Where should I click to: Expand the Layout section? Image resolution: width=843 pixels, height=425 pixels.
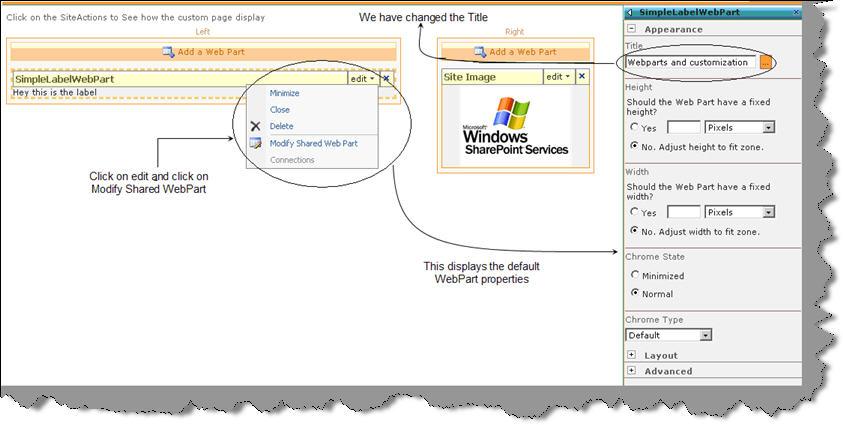[632, 355]
